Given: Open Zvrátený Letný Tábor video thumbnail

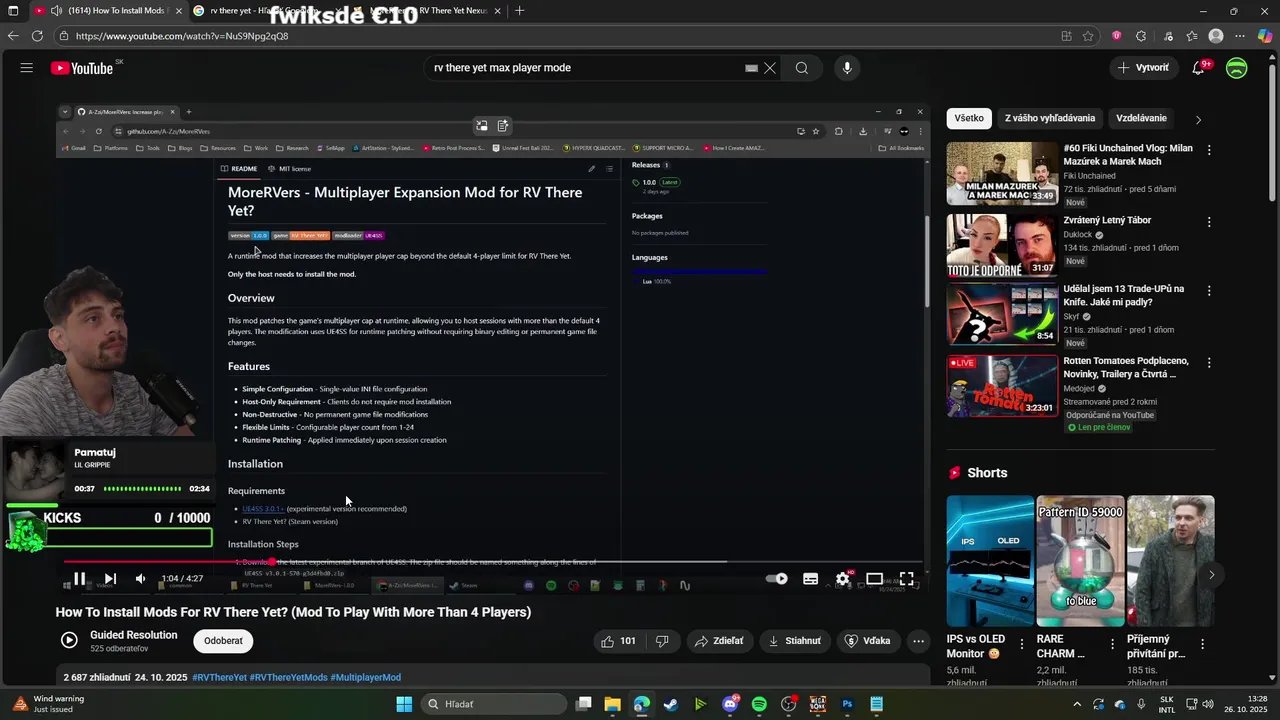Looking at the screenshot, I should 1002,245.
